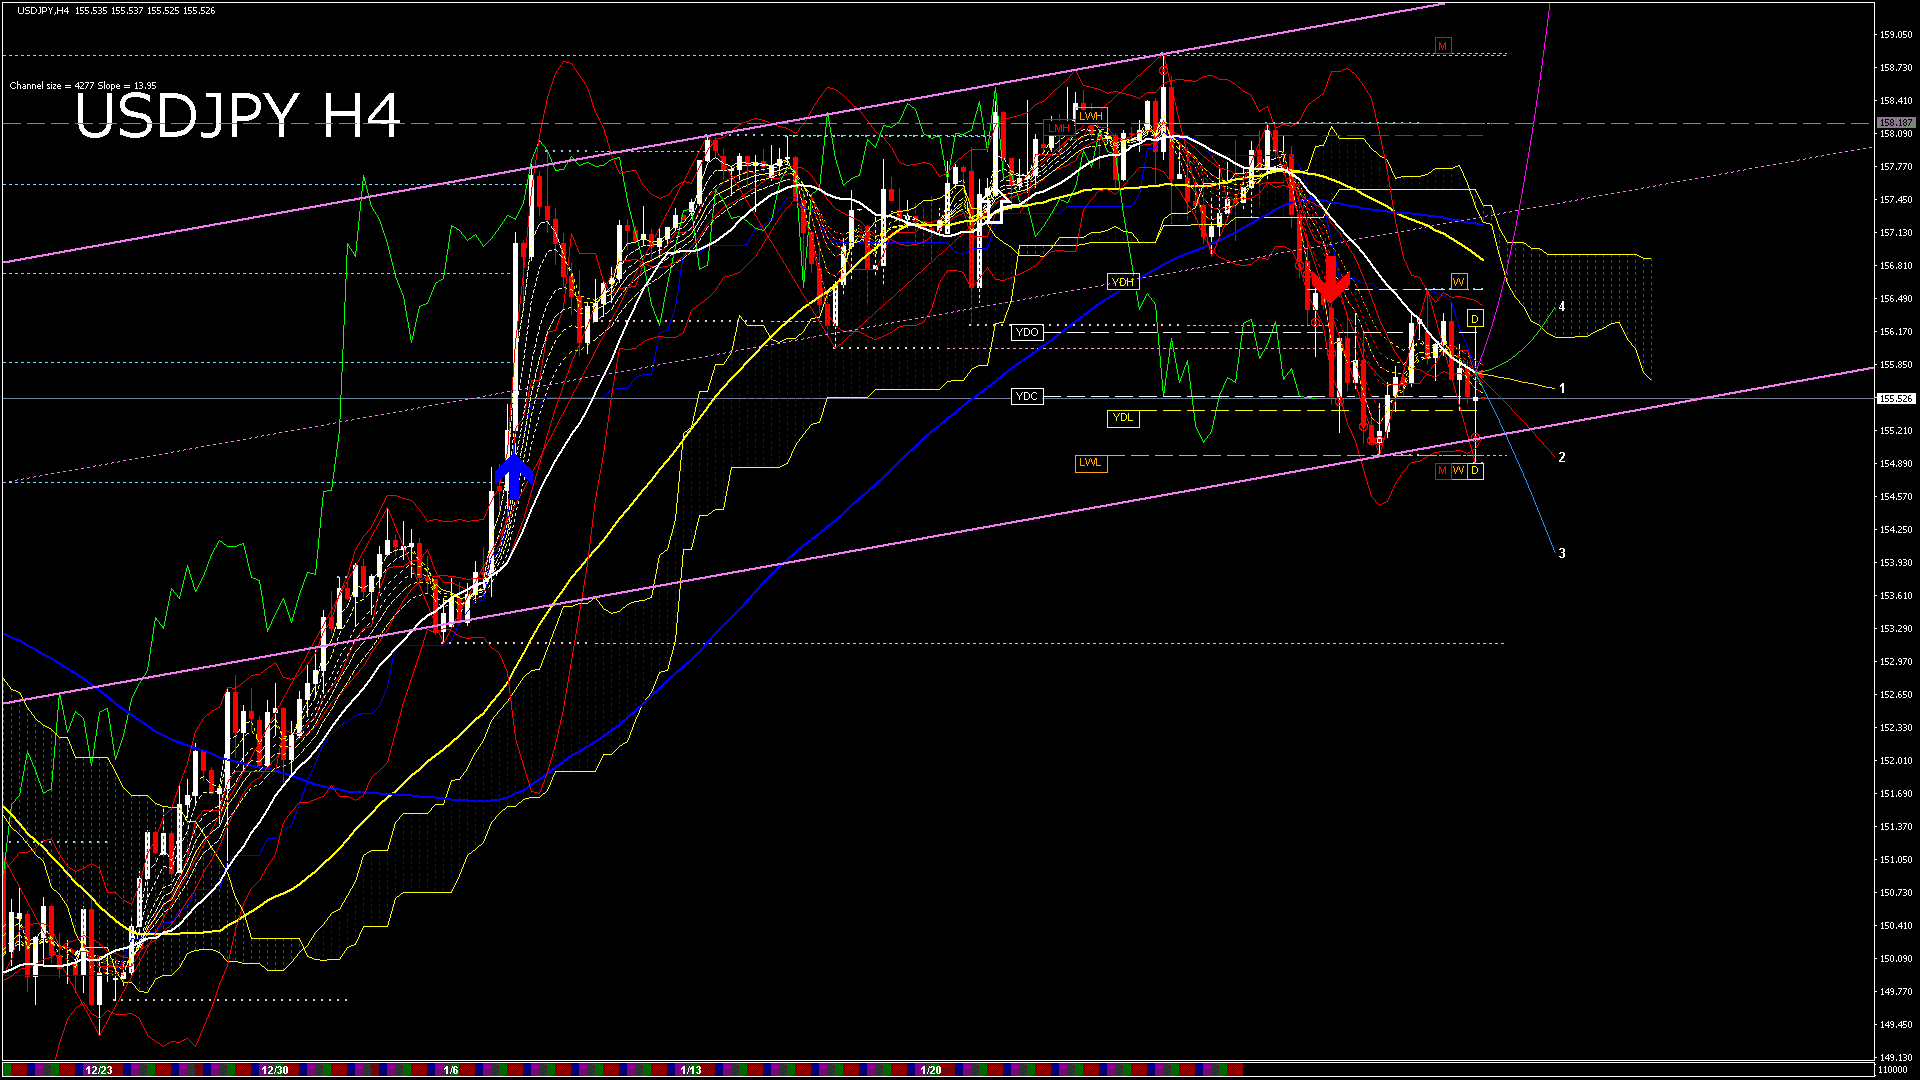The width and height of the screenshot is (1920, 1080).
Task: Click the USDJPY,H4 header quote text
Action: click(116, 10)
